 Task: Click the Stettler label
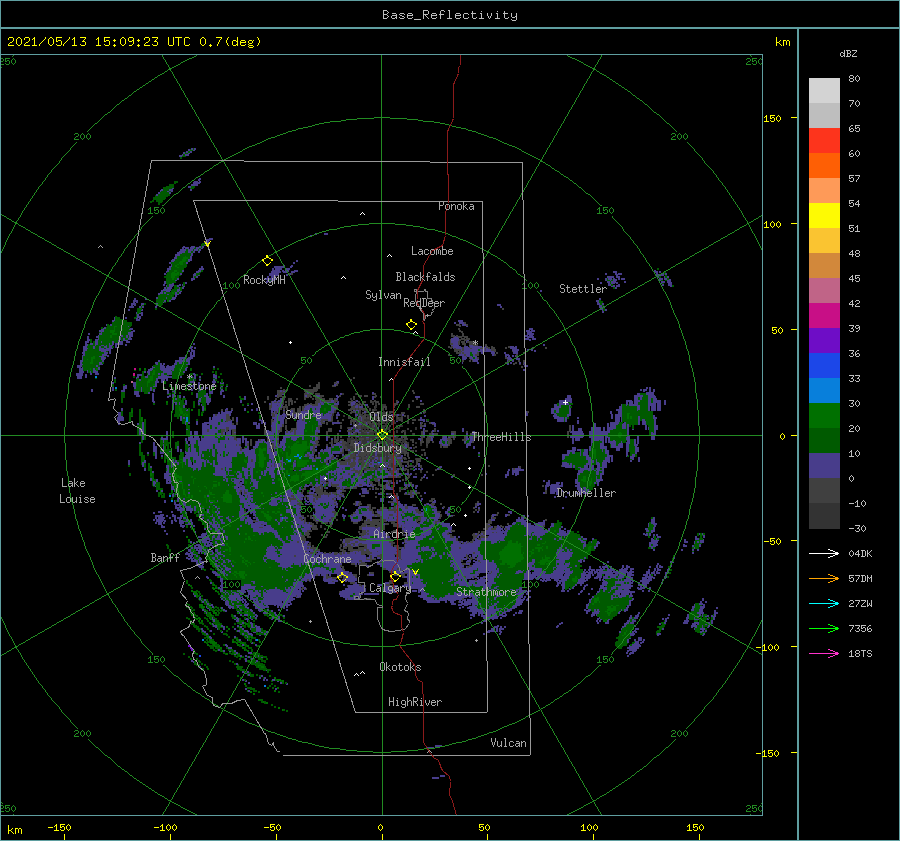pyautogui.click(x=583, y=289)
